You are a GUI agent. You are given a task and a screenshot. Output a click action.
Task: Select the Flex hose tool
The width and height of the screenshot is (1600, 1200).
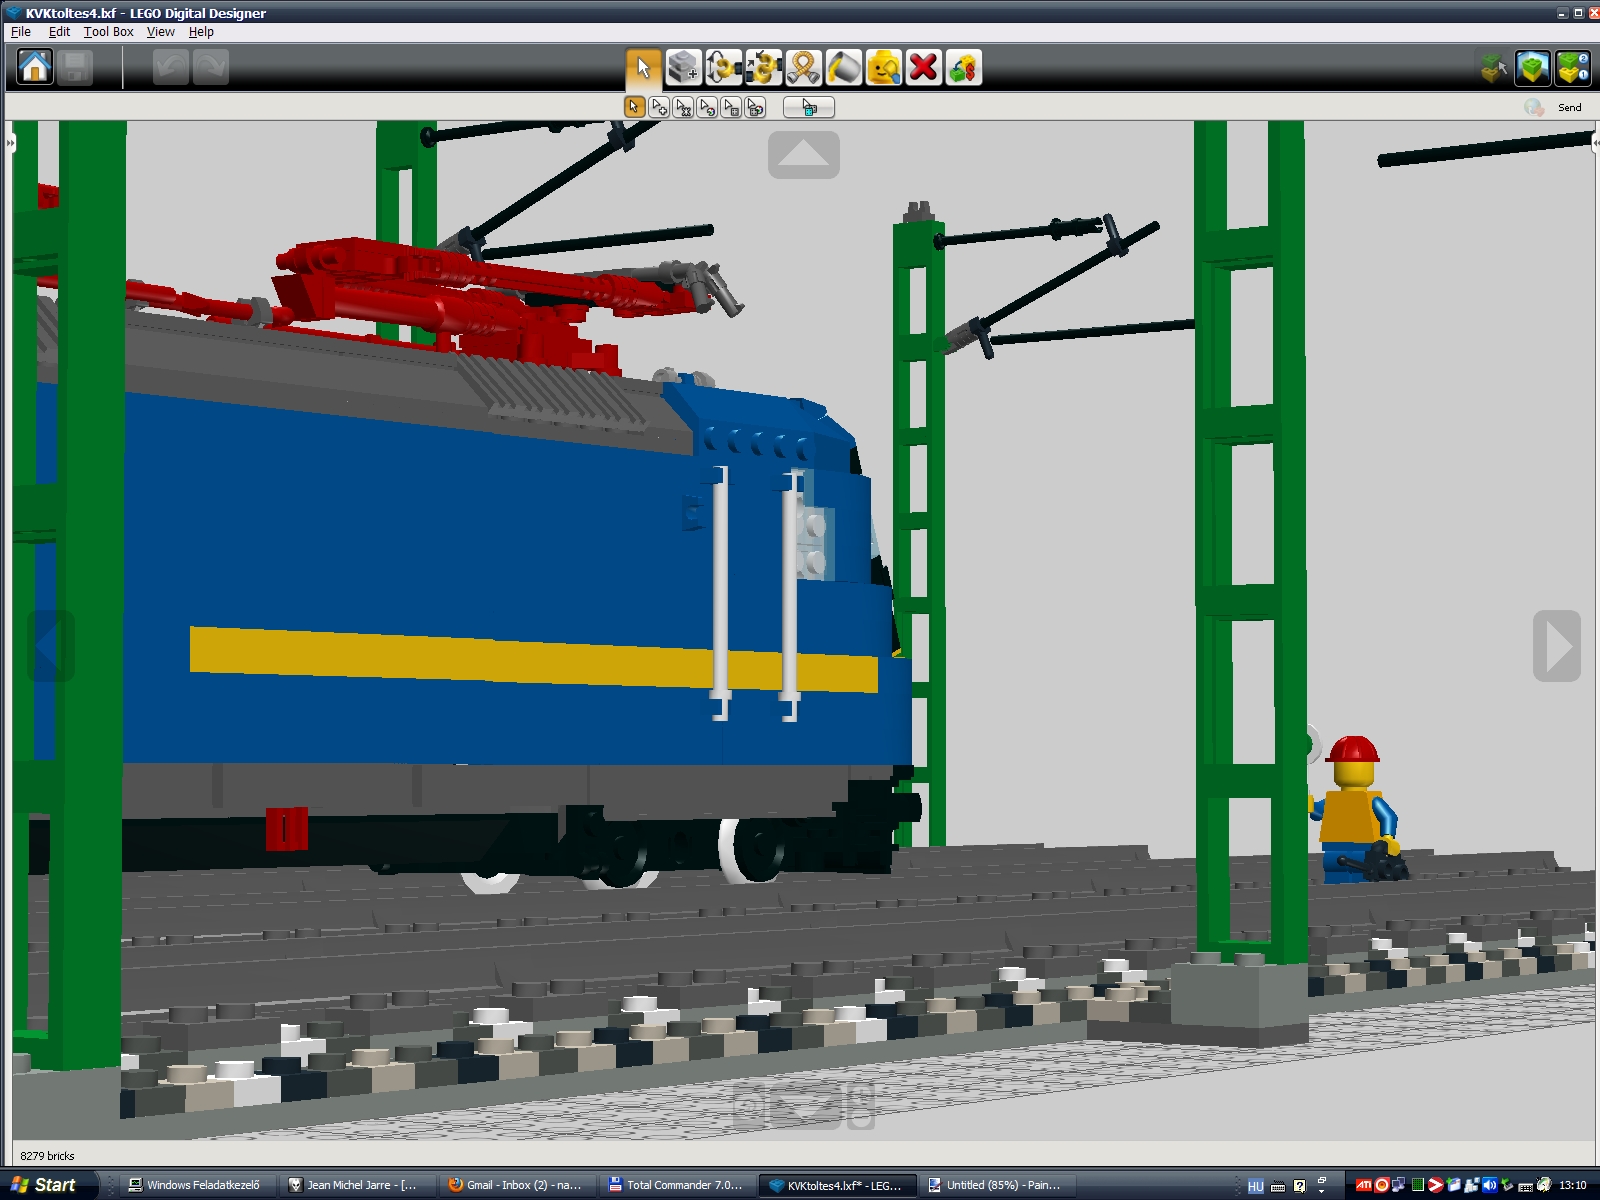[803, 67]
